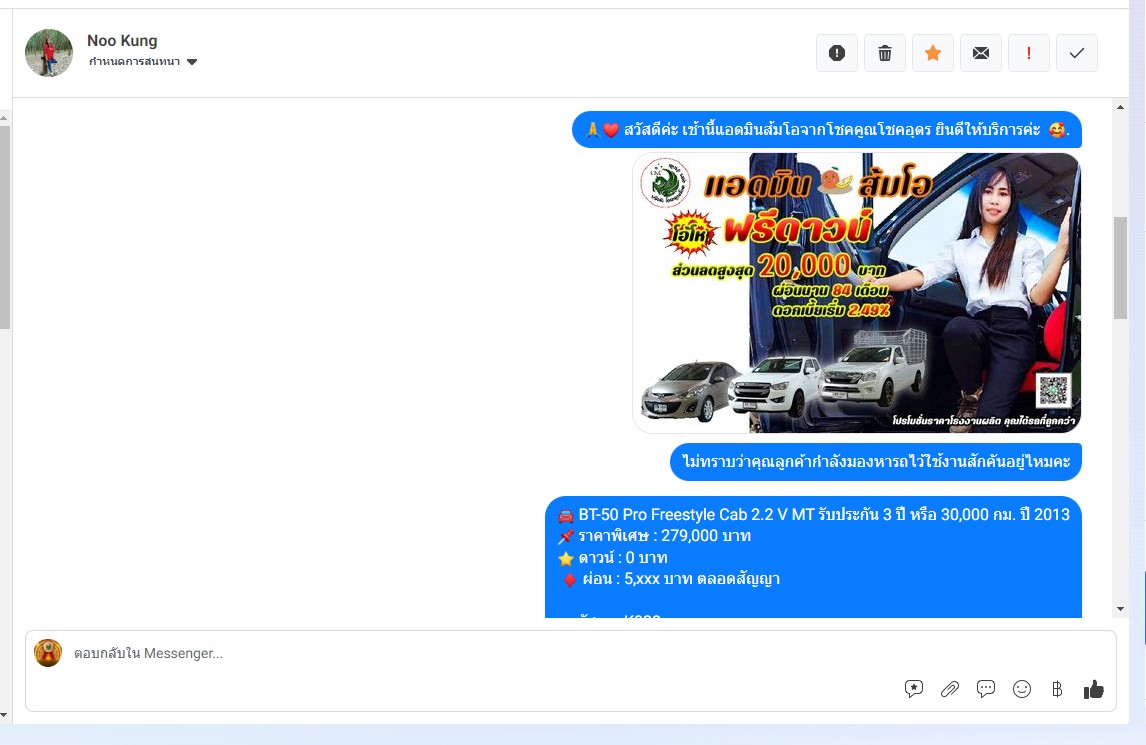This screenshot has width=1146, height=745.
Task: Delete conversation using the trash icon
Action: pyautogui.click(x=885, y=53)
